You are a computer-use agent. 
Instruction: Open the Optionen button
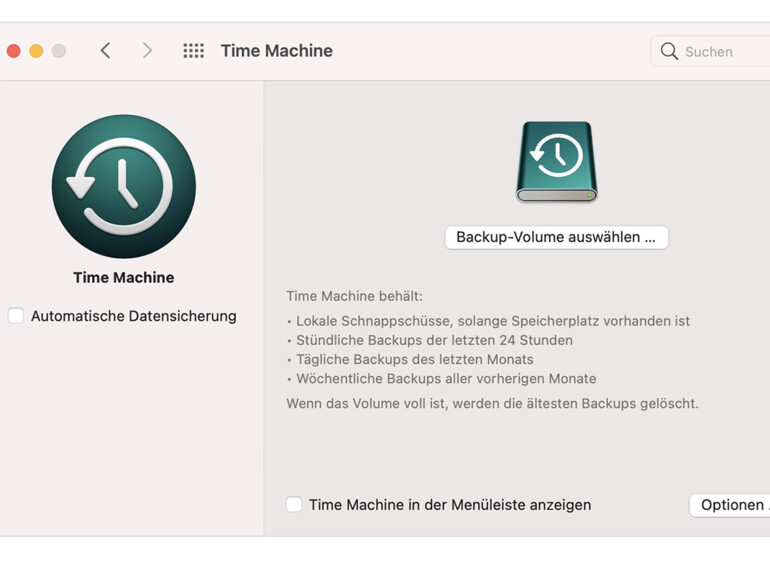pos(730,505)
